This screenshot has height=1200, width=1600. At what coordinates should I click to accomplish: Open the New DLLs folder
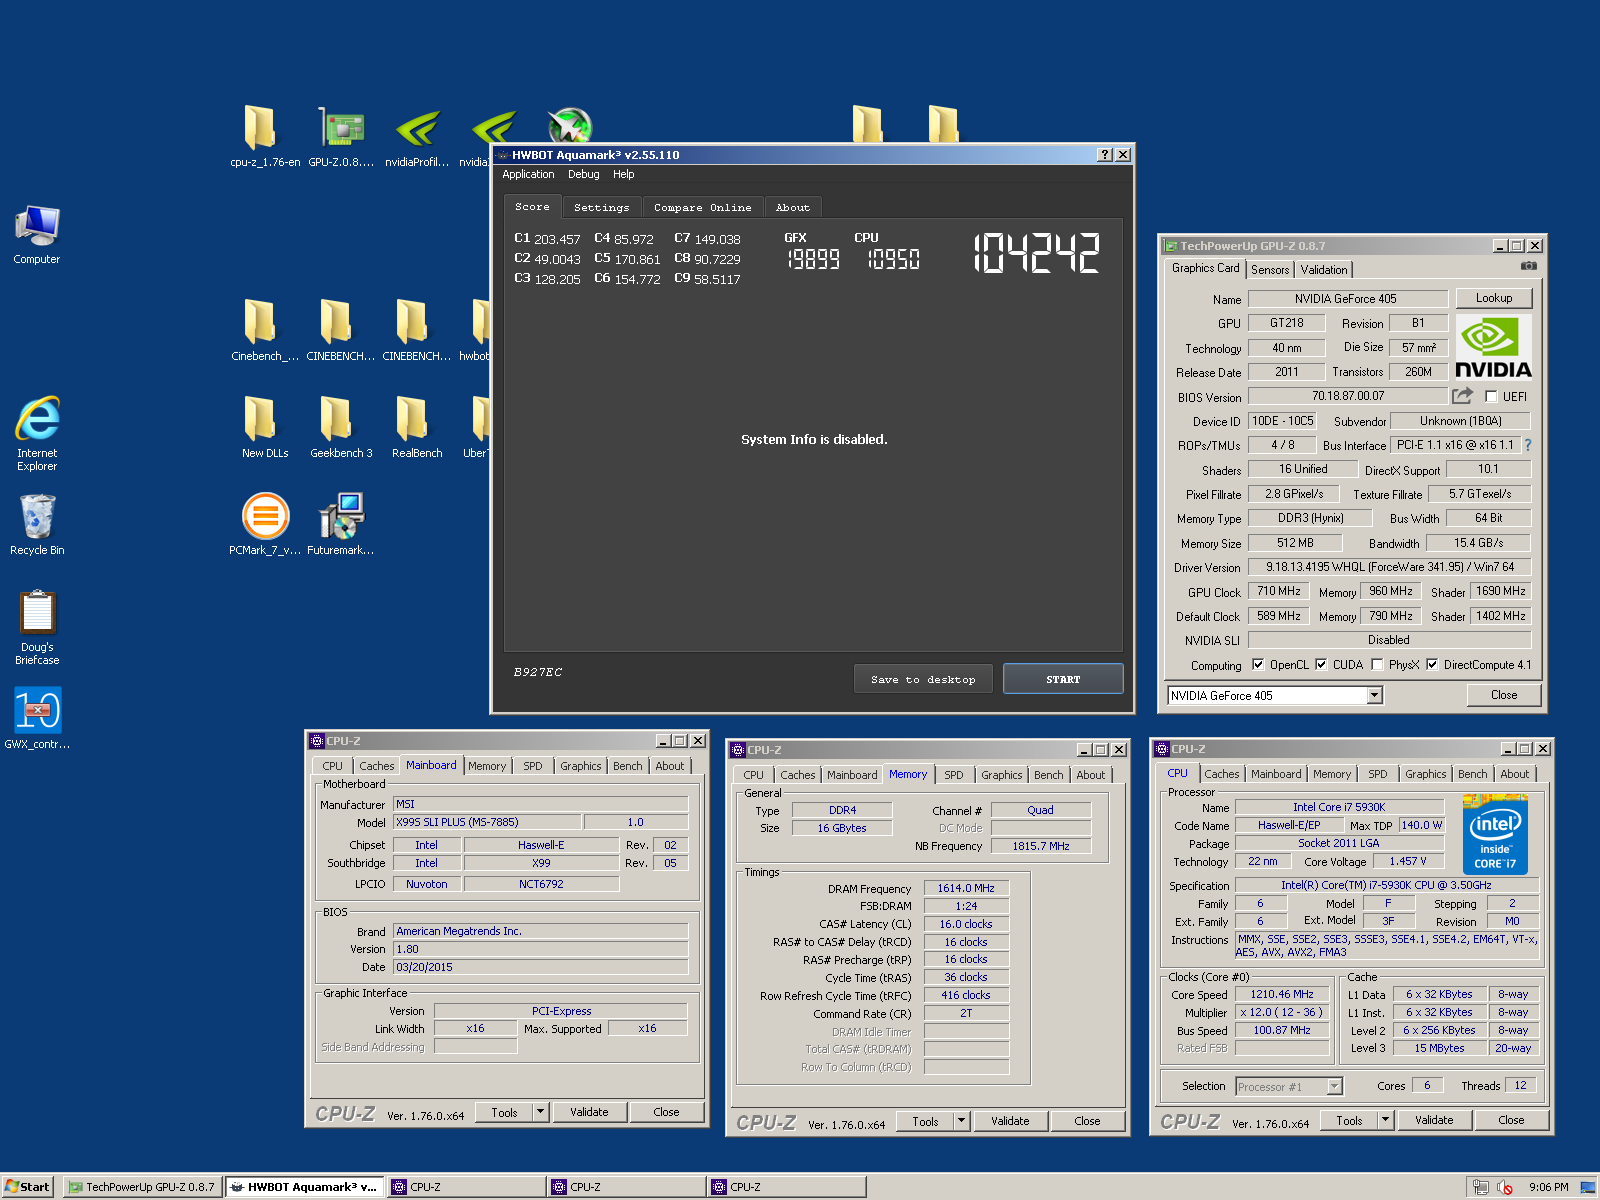[x=264, y=427]
